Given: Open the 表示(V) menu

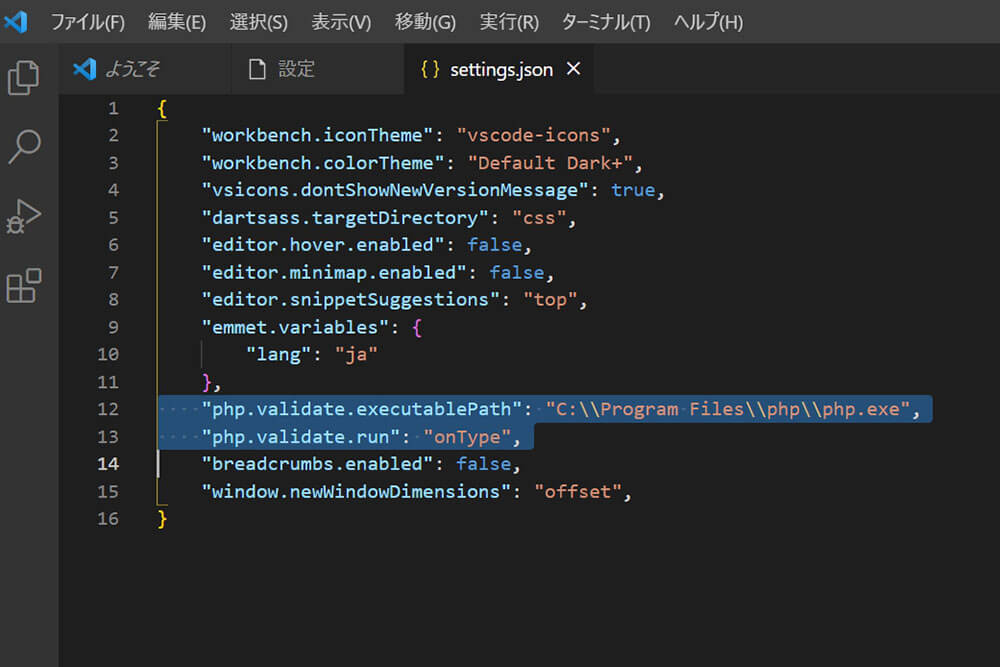Looking at the screenshot, I should point(341,22).
